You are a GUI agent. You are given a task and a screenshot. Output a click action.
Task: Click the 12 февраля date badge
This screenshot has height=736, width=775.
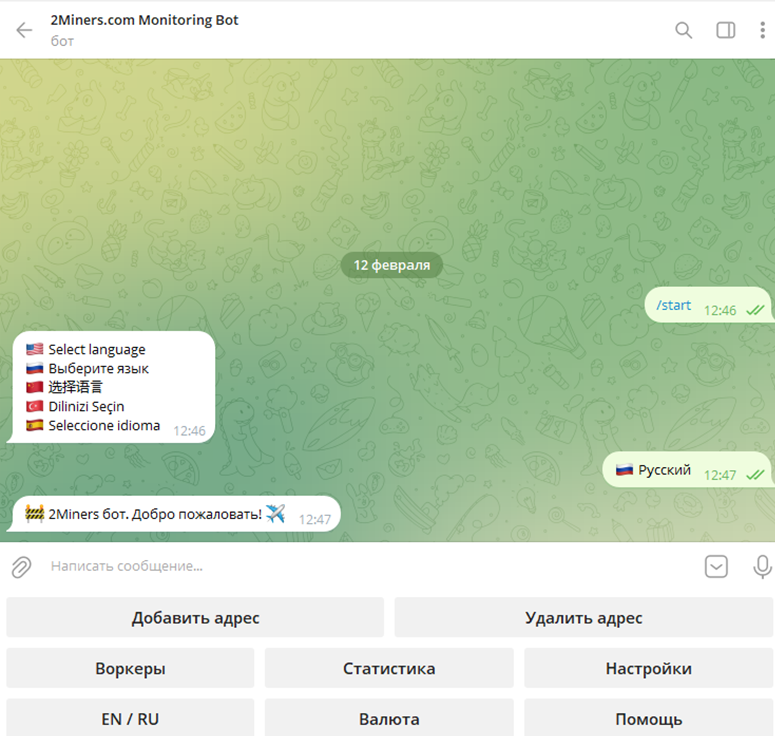[x=391, y=265]
